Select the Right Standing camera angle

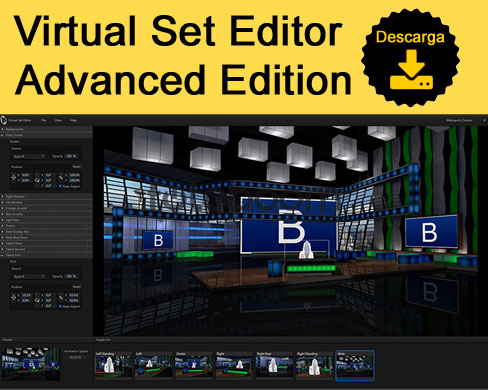[x=314, y=365]
